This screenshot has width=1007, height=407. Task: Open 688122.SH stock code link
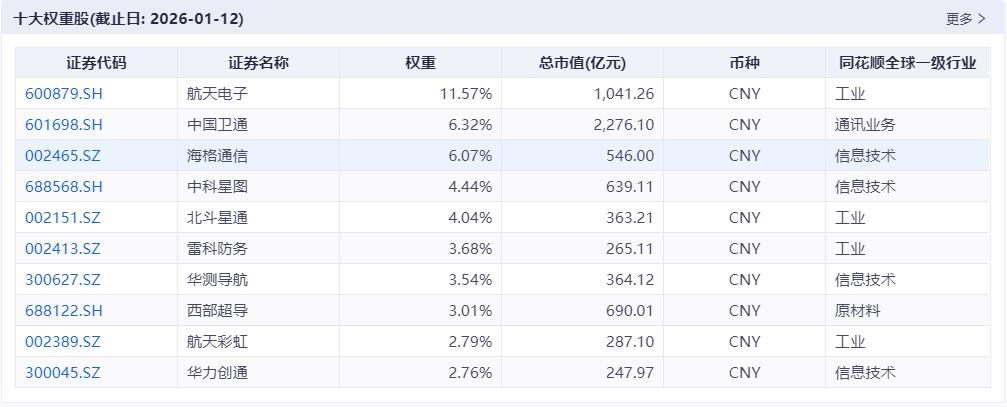64,311
